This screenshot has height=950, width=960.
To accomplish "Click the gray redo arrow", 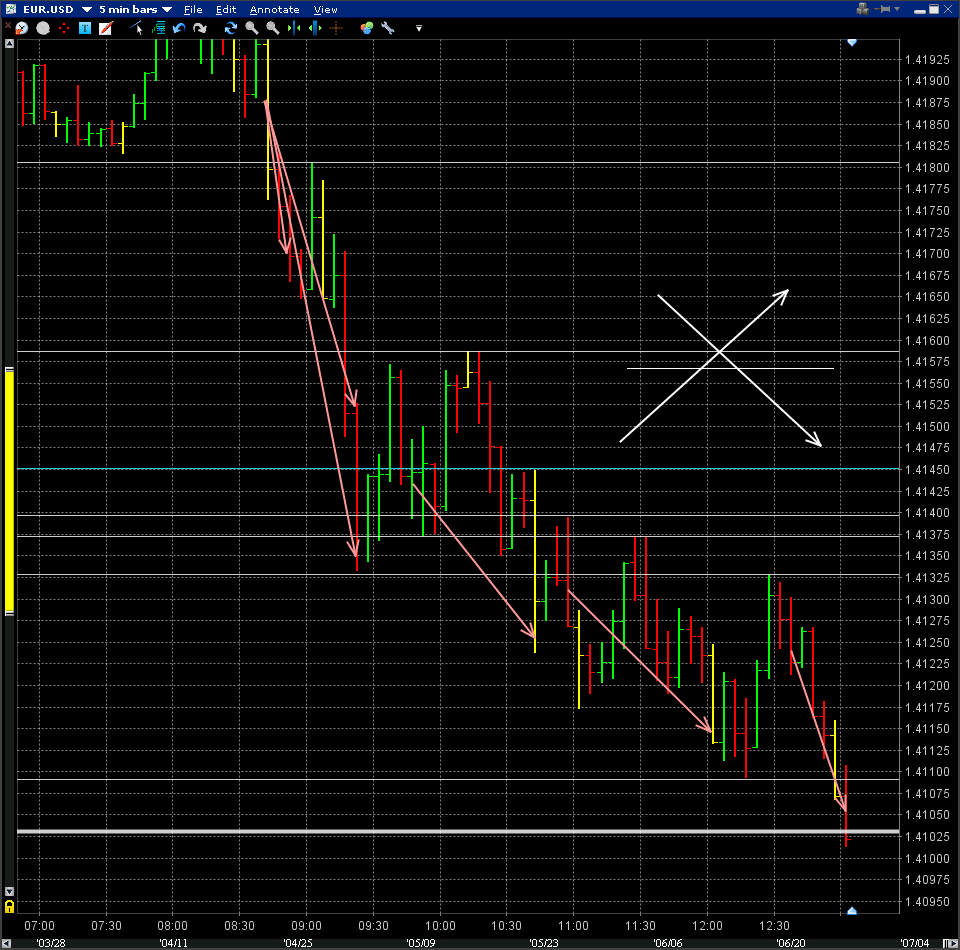I will click(x=200, y=28).
